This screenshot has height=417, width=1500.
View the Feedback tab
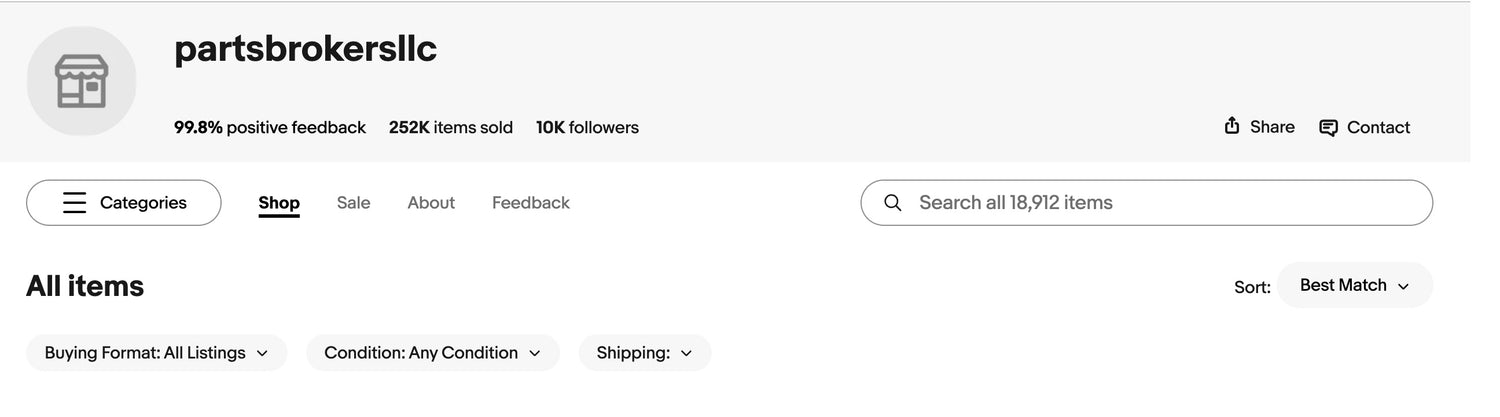point(531,203)
